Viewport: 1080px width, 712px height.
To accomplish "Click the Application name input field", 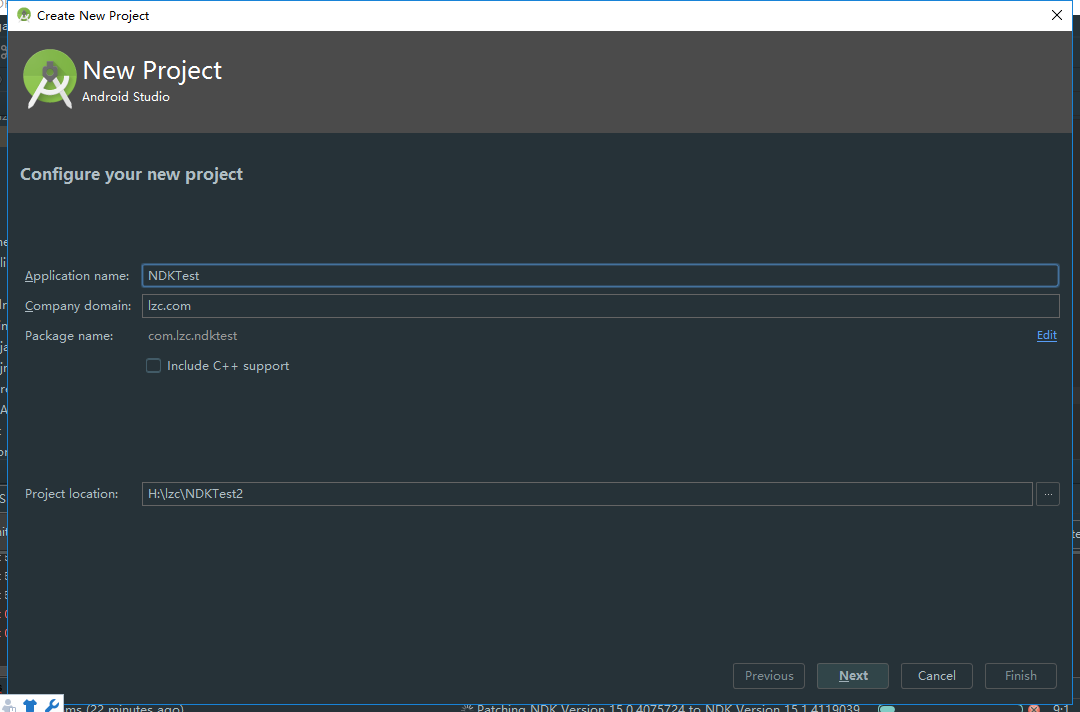I will click(600, 275).
